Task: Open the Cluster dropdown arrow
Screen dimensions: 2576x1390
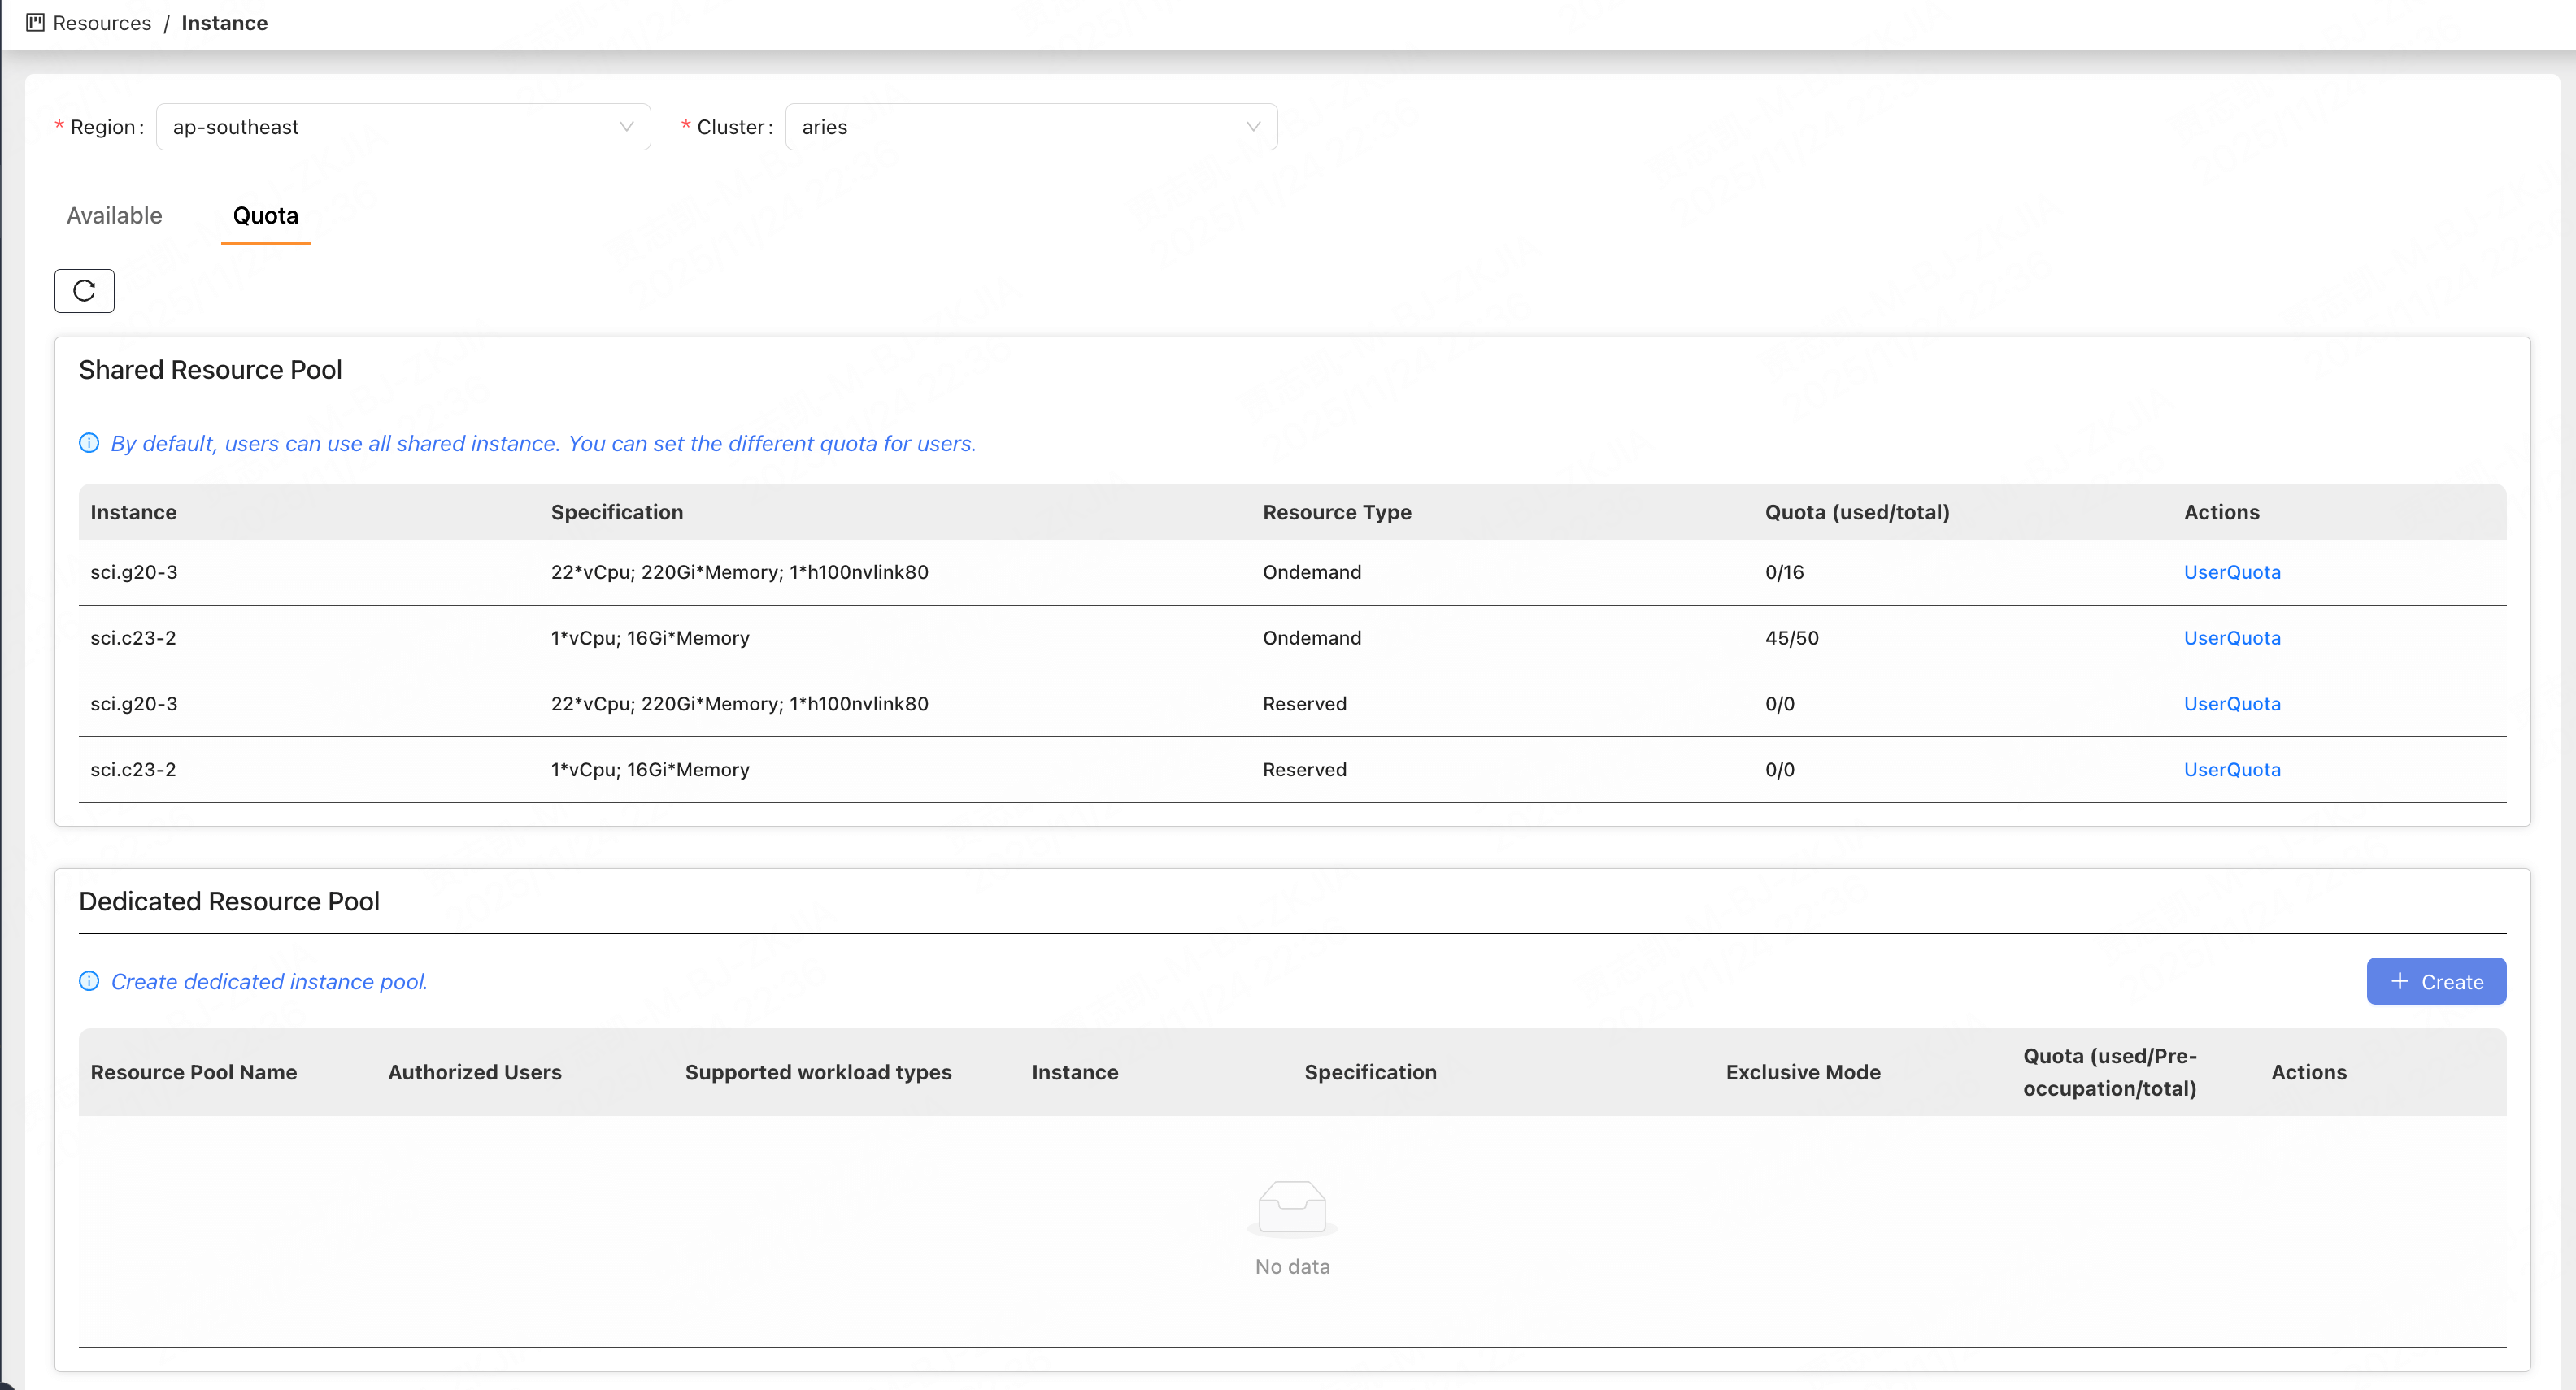Action: (1253, 127)
